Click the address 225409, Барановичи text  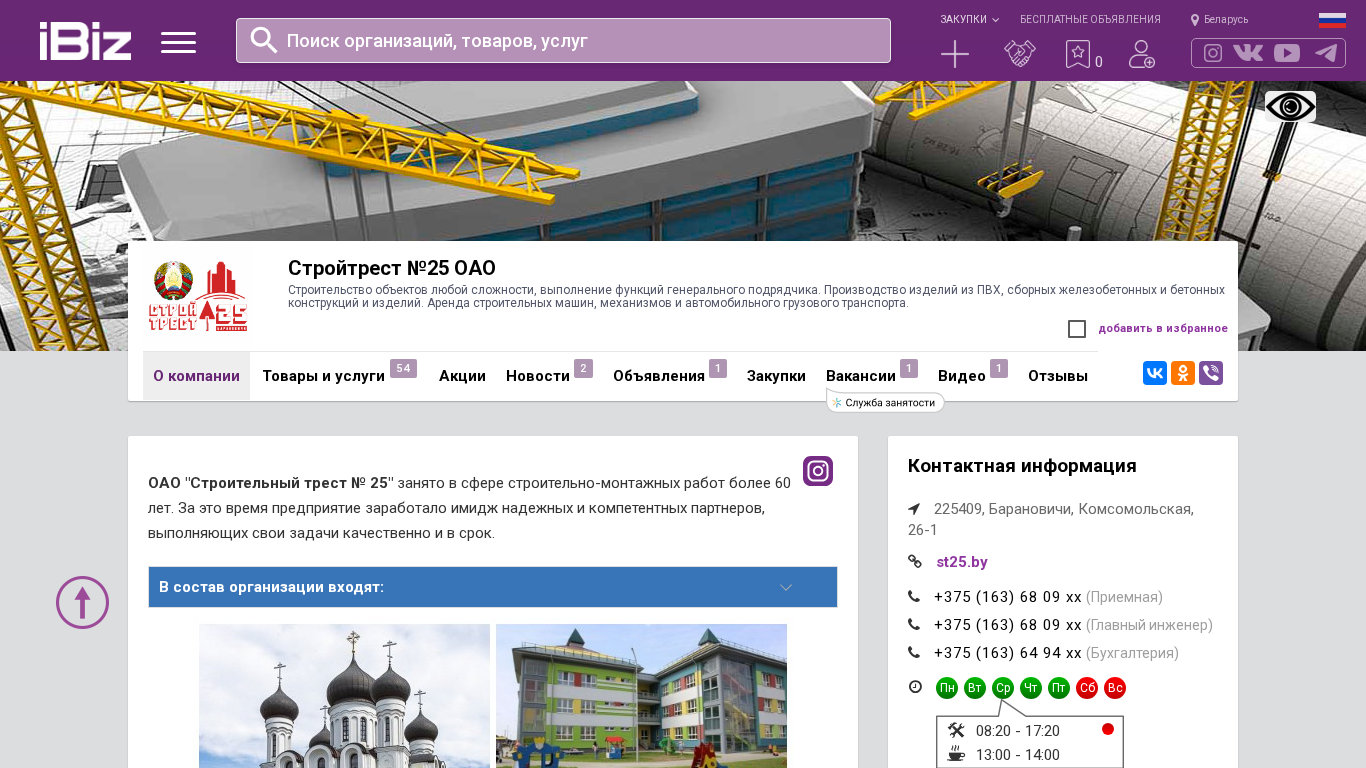(1051, 519)
